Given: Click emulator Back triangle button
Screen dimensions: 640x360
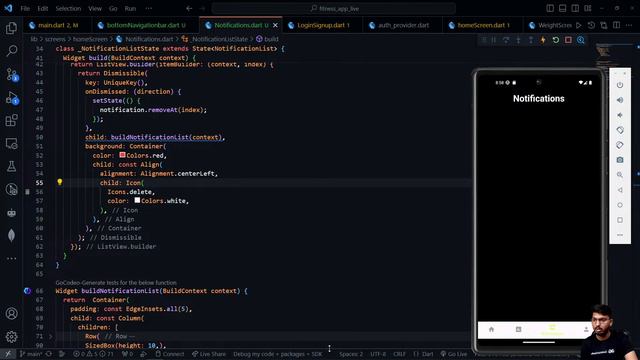Looking at the screenshot, I should [x=620, y=190].
